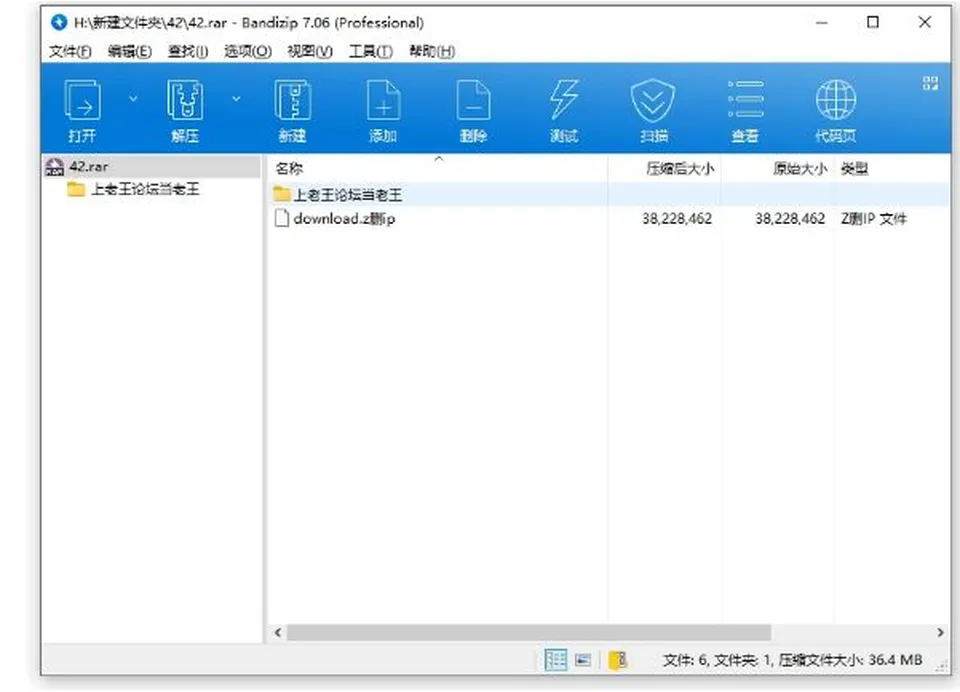Click the 代码页 (Code page) globe icon

point(836,110)
